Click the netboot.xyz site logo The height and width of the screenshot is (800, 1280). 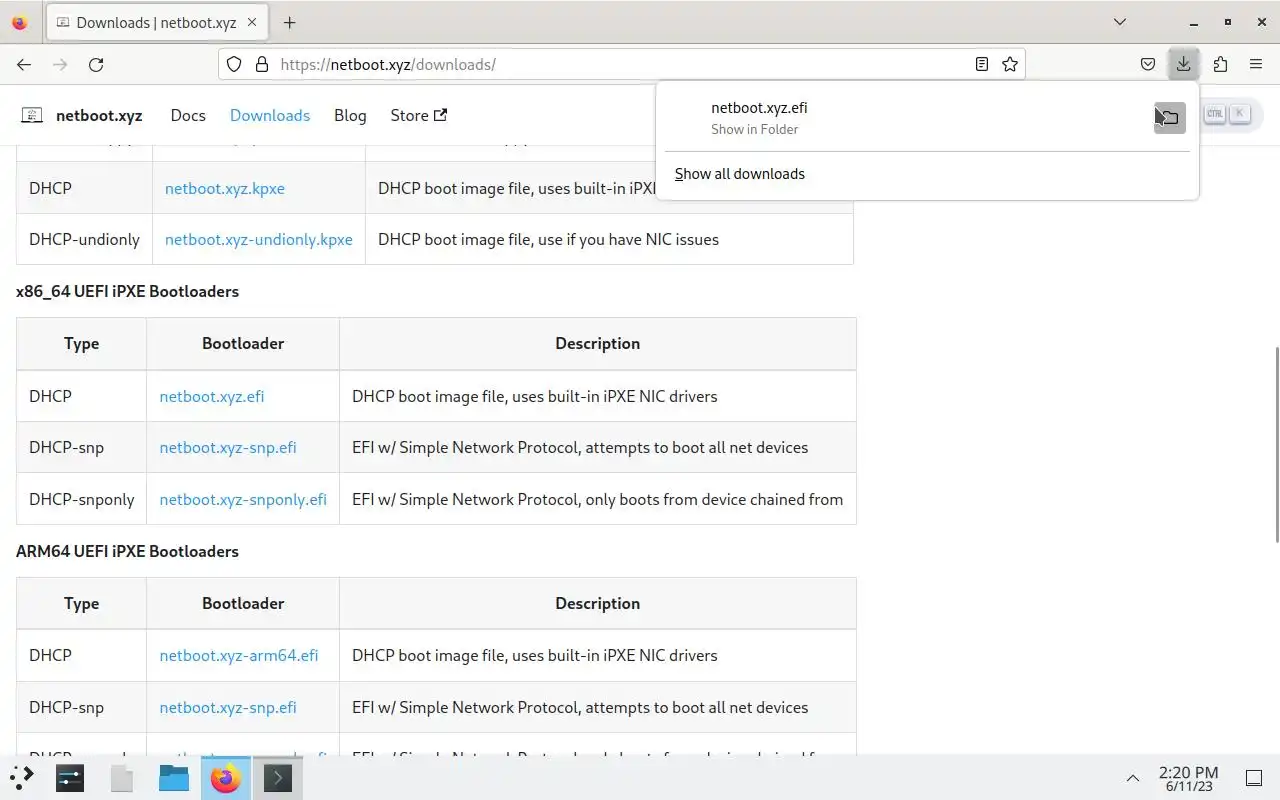click(x=32, y=115)
